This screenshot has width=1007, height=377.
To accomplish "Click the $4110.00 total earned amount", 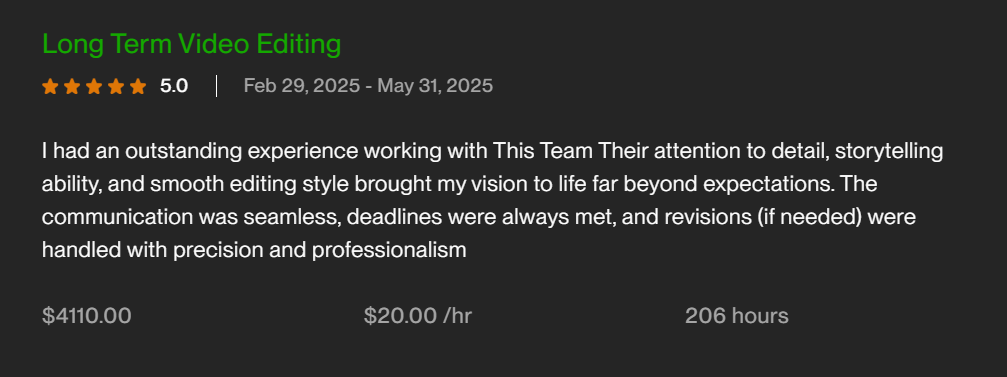I will pyautogui.click(x=87, y=316).
